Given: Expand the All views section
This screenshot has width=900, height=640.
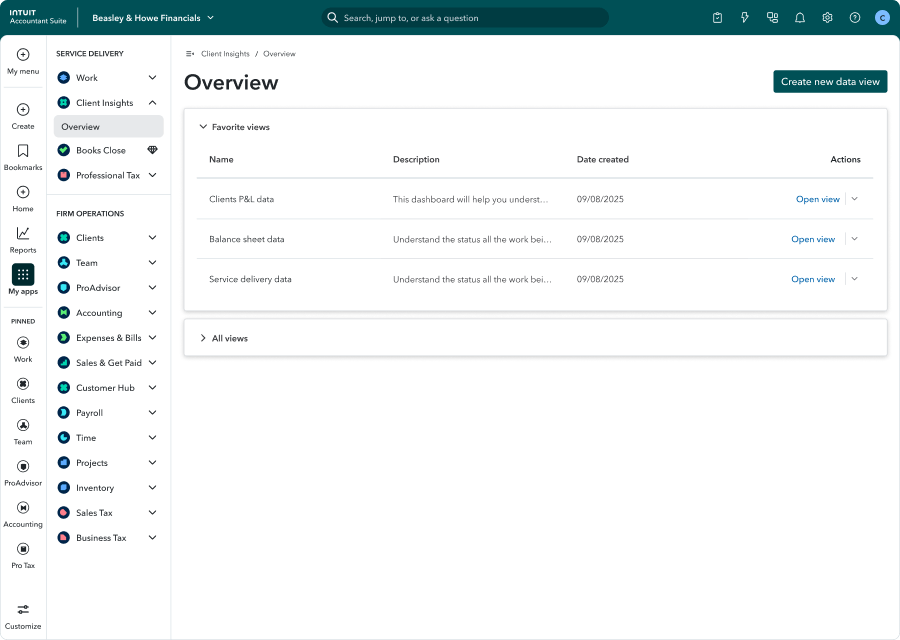Looking at the screenshot, I should (226, 338).
